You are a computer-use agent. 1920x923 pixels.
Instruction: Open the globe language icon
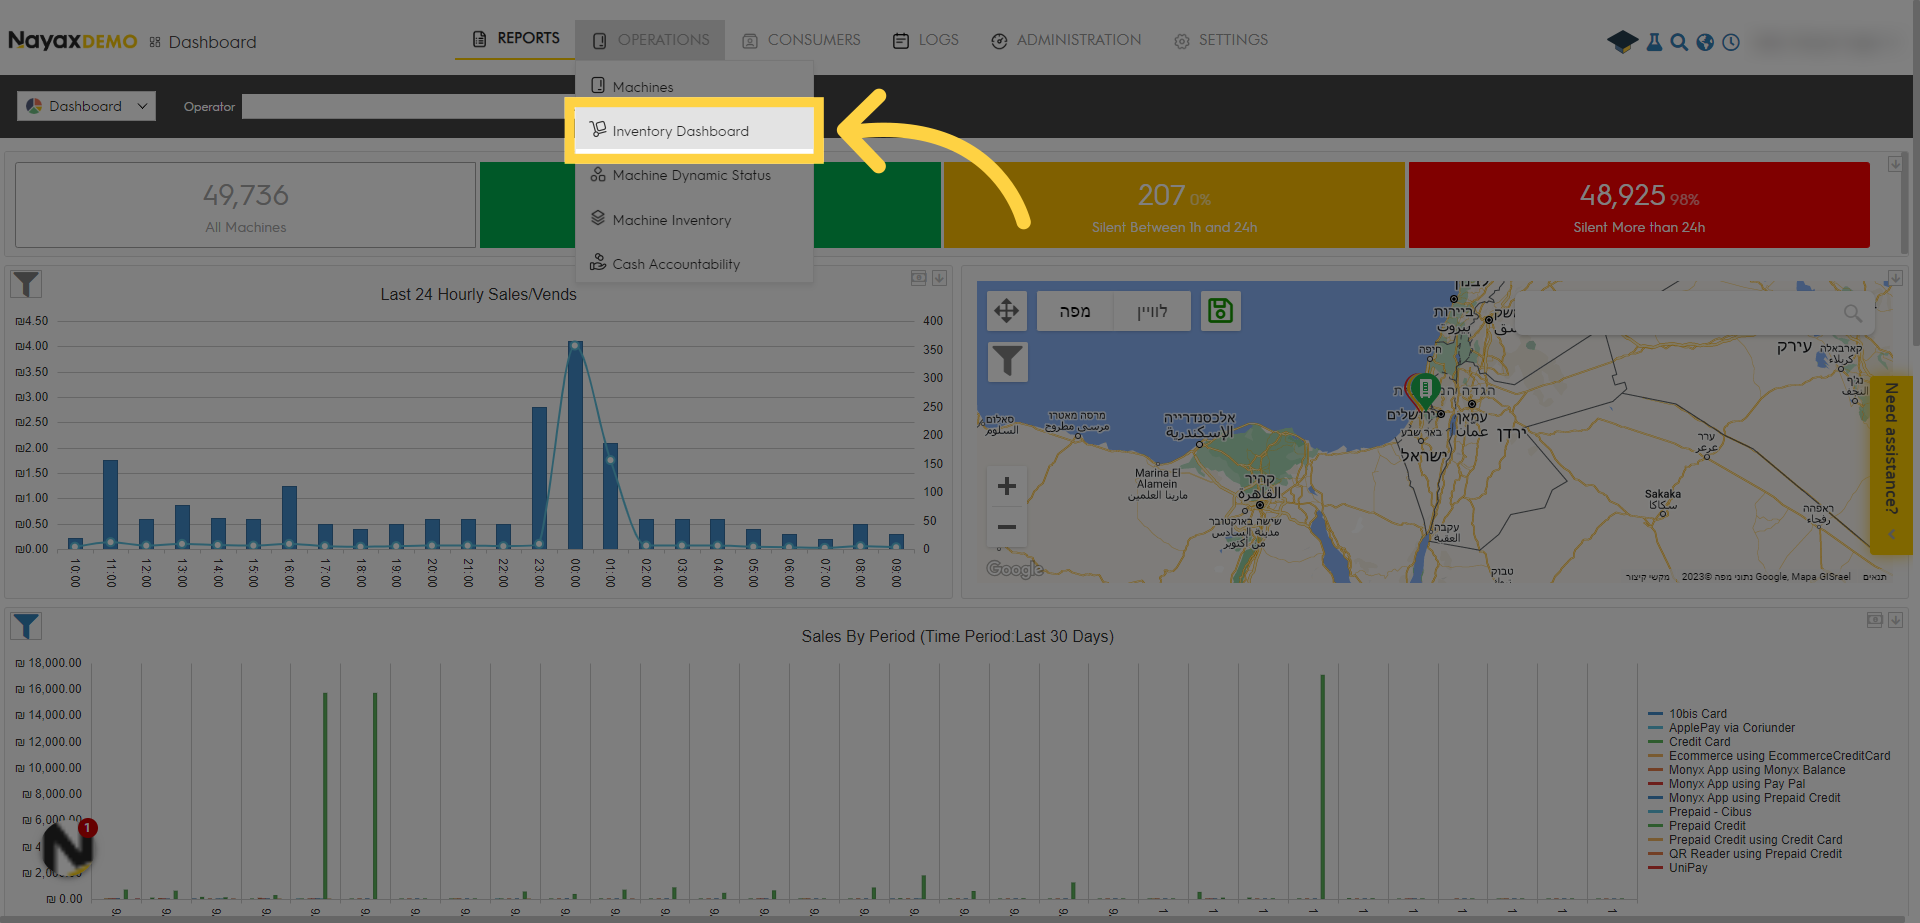(1705, 42)
